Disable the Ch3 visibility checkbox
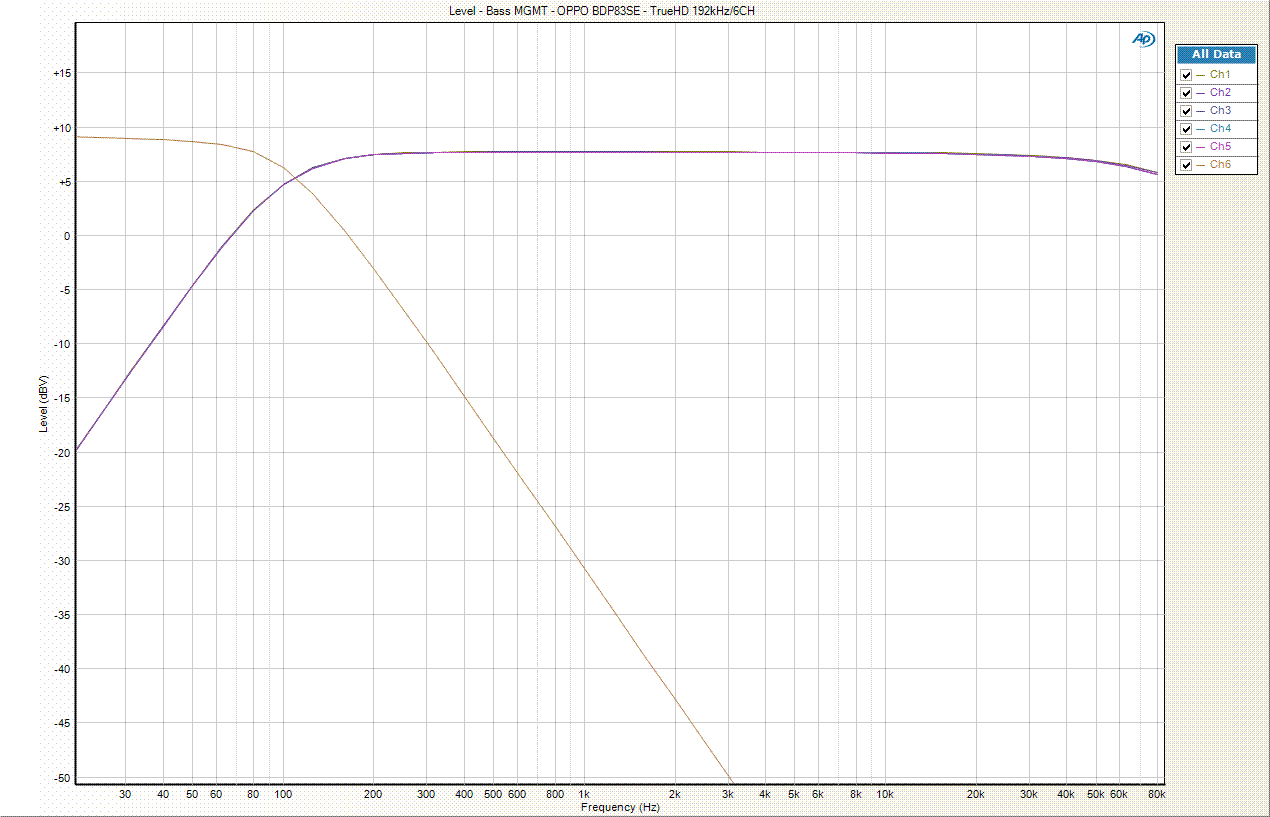The height and width of the screenshot is (817, 1270). [1186, 111]
